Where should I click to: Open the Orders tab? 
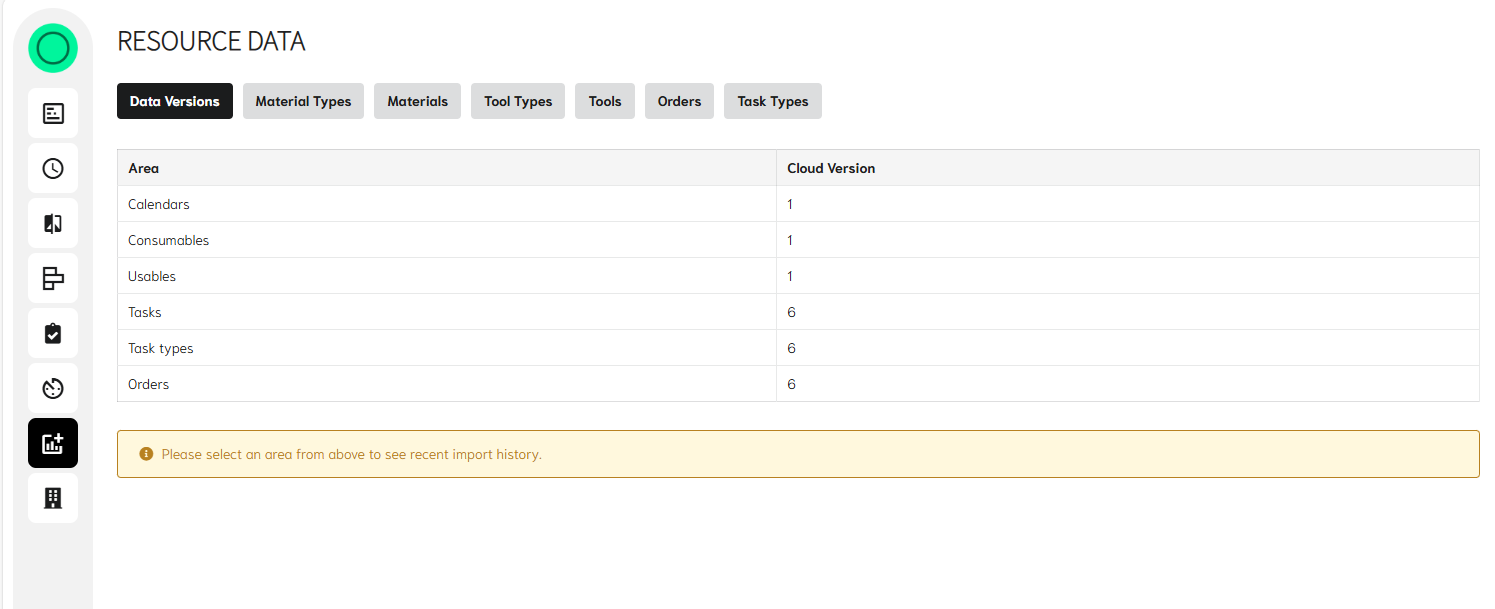click(679, 101)
